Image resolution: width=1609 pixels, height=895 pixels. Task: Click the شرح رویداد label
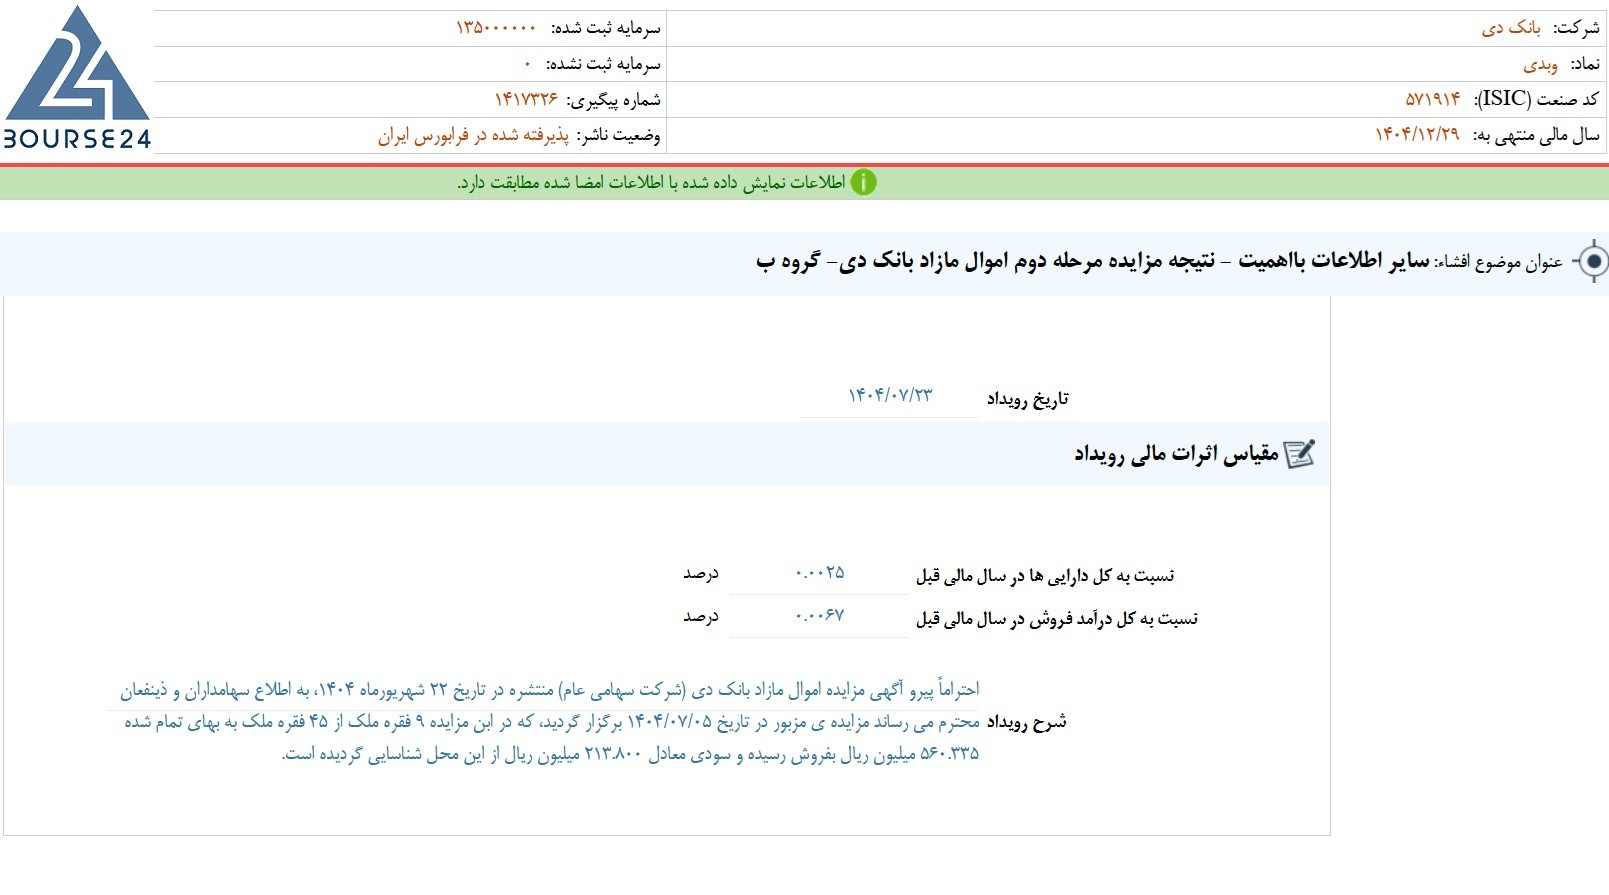pyautogui.click(x=1027, y=722)
